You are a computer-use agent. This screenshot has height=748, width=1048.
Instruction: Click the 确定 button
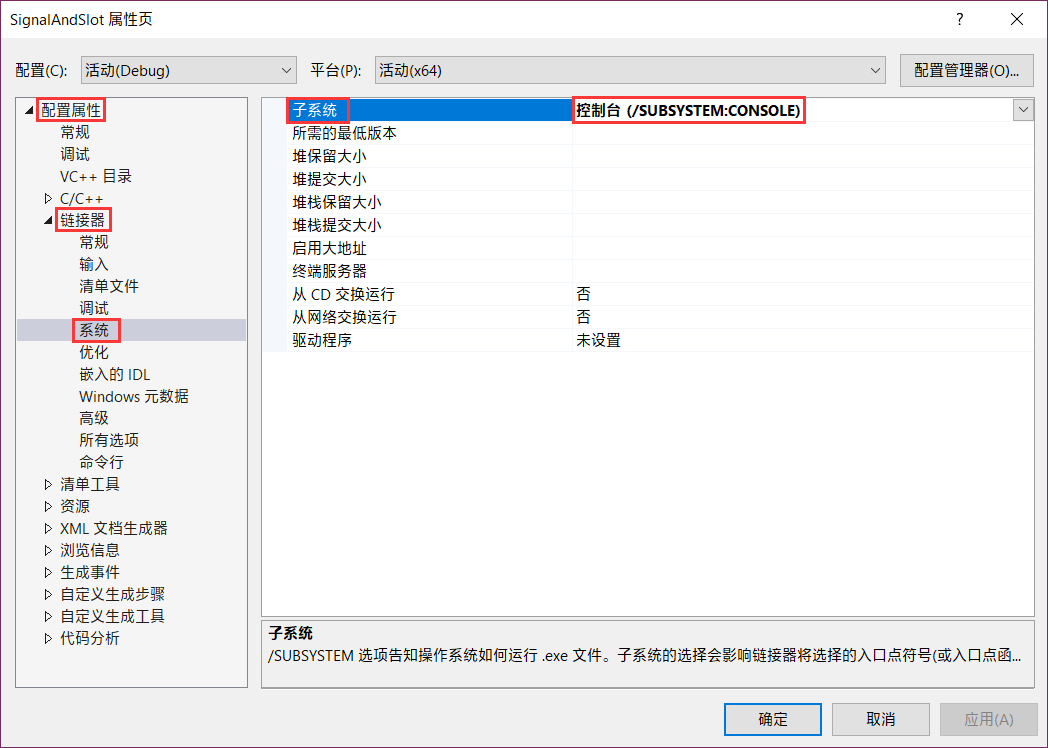773,719
